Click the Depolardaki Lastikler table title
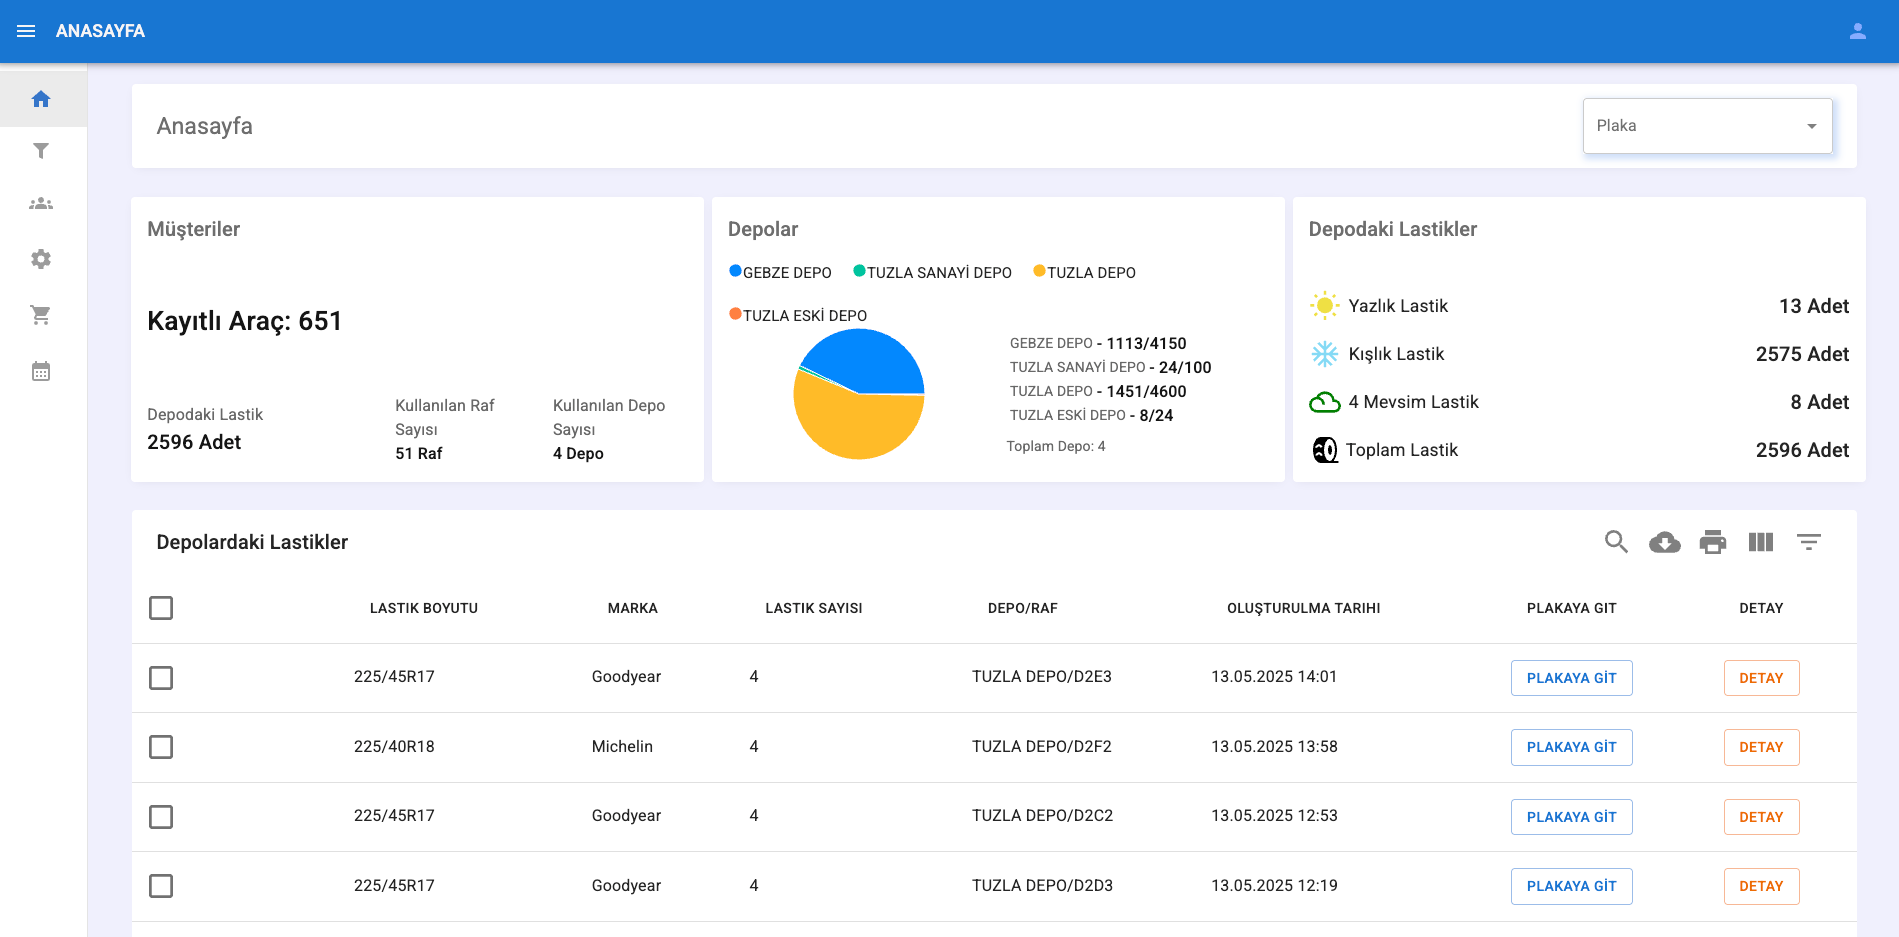Viewport: 1899px width, 937px height. pyautogui.click(x=252, y=542)
